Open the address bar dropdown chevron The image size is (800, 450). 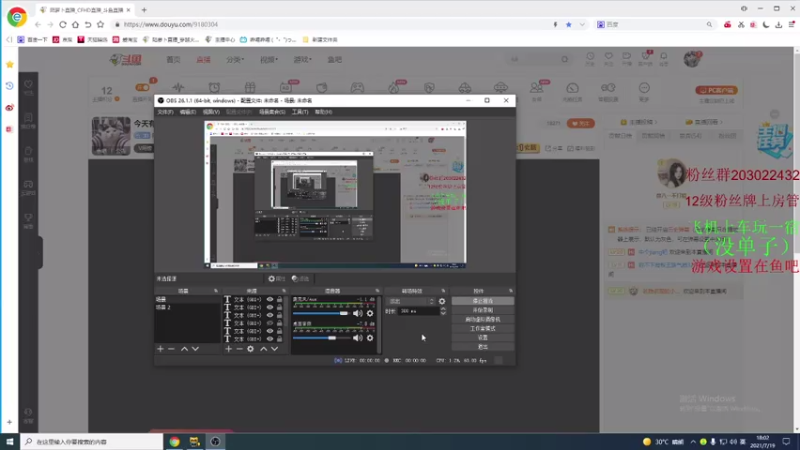click(x=582, y=24)
